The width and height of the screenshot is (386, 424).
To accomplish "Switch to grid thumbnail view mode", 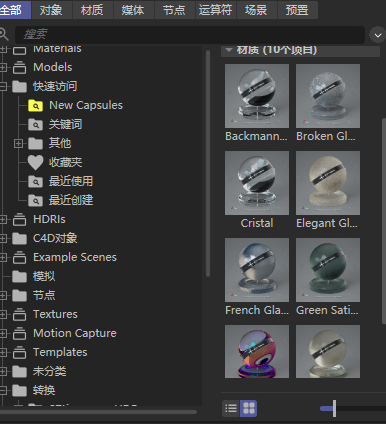I will click(249, 408).
